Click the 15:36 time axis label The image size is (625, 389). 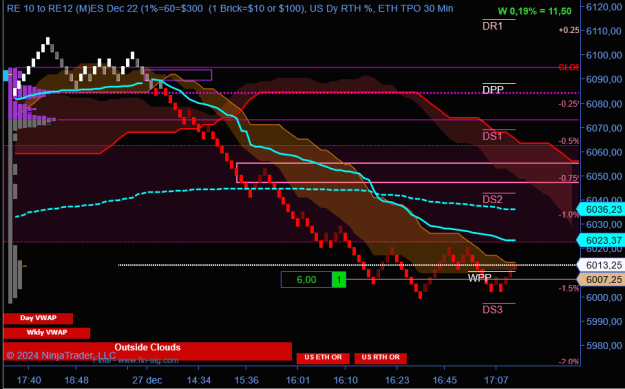(246, 380)
